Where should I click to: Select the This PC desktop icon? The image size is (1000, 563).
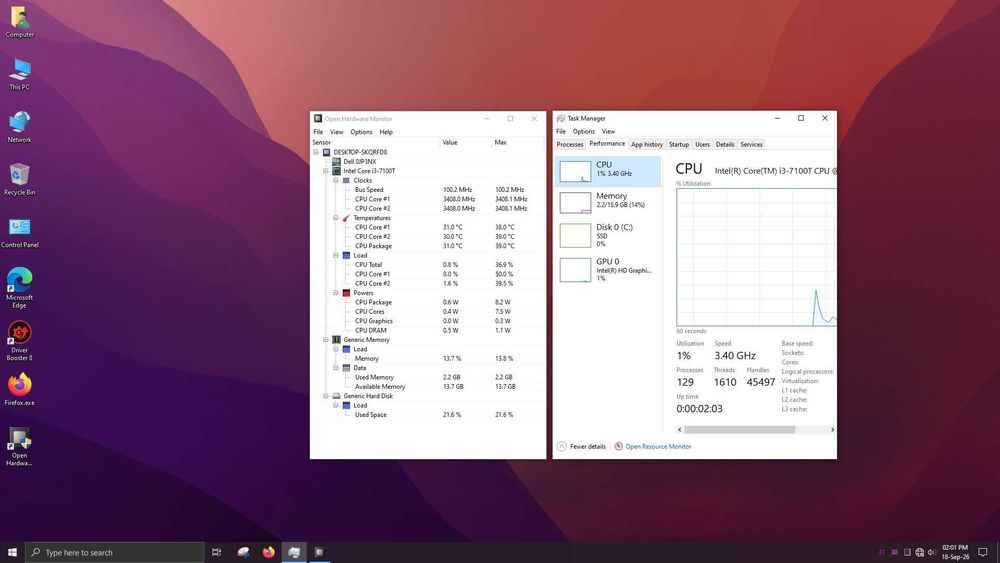pyautogui.click(x=19, y=75)
